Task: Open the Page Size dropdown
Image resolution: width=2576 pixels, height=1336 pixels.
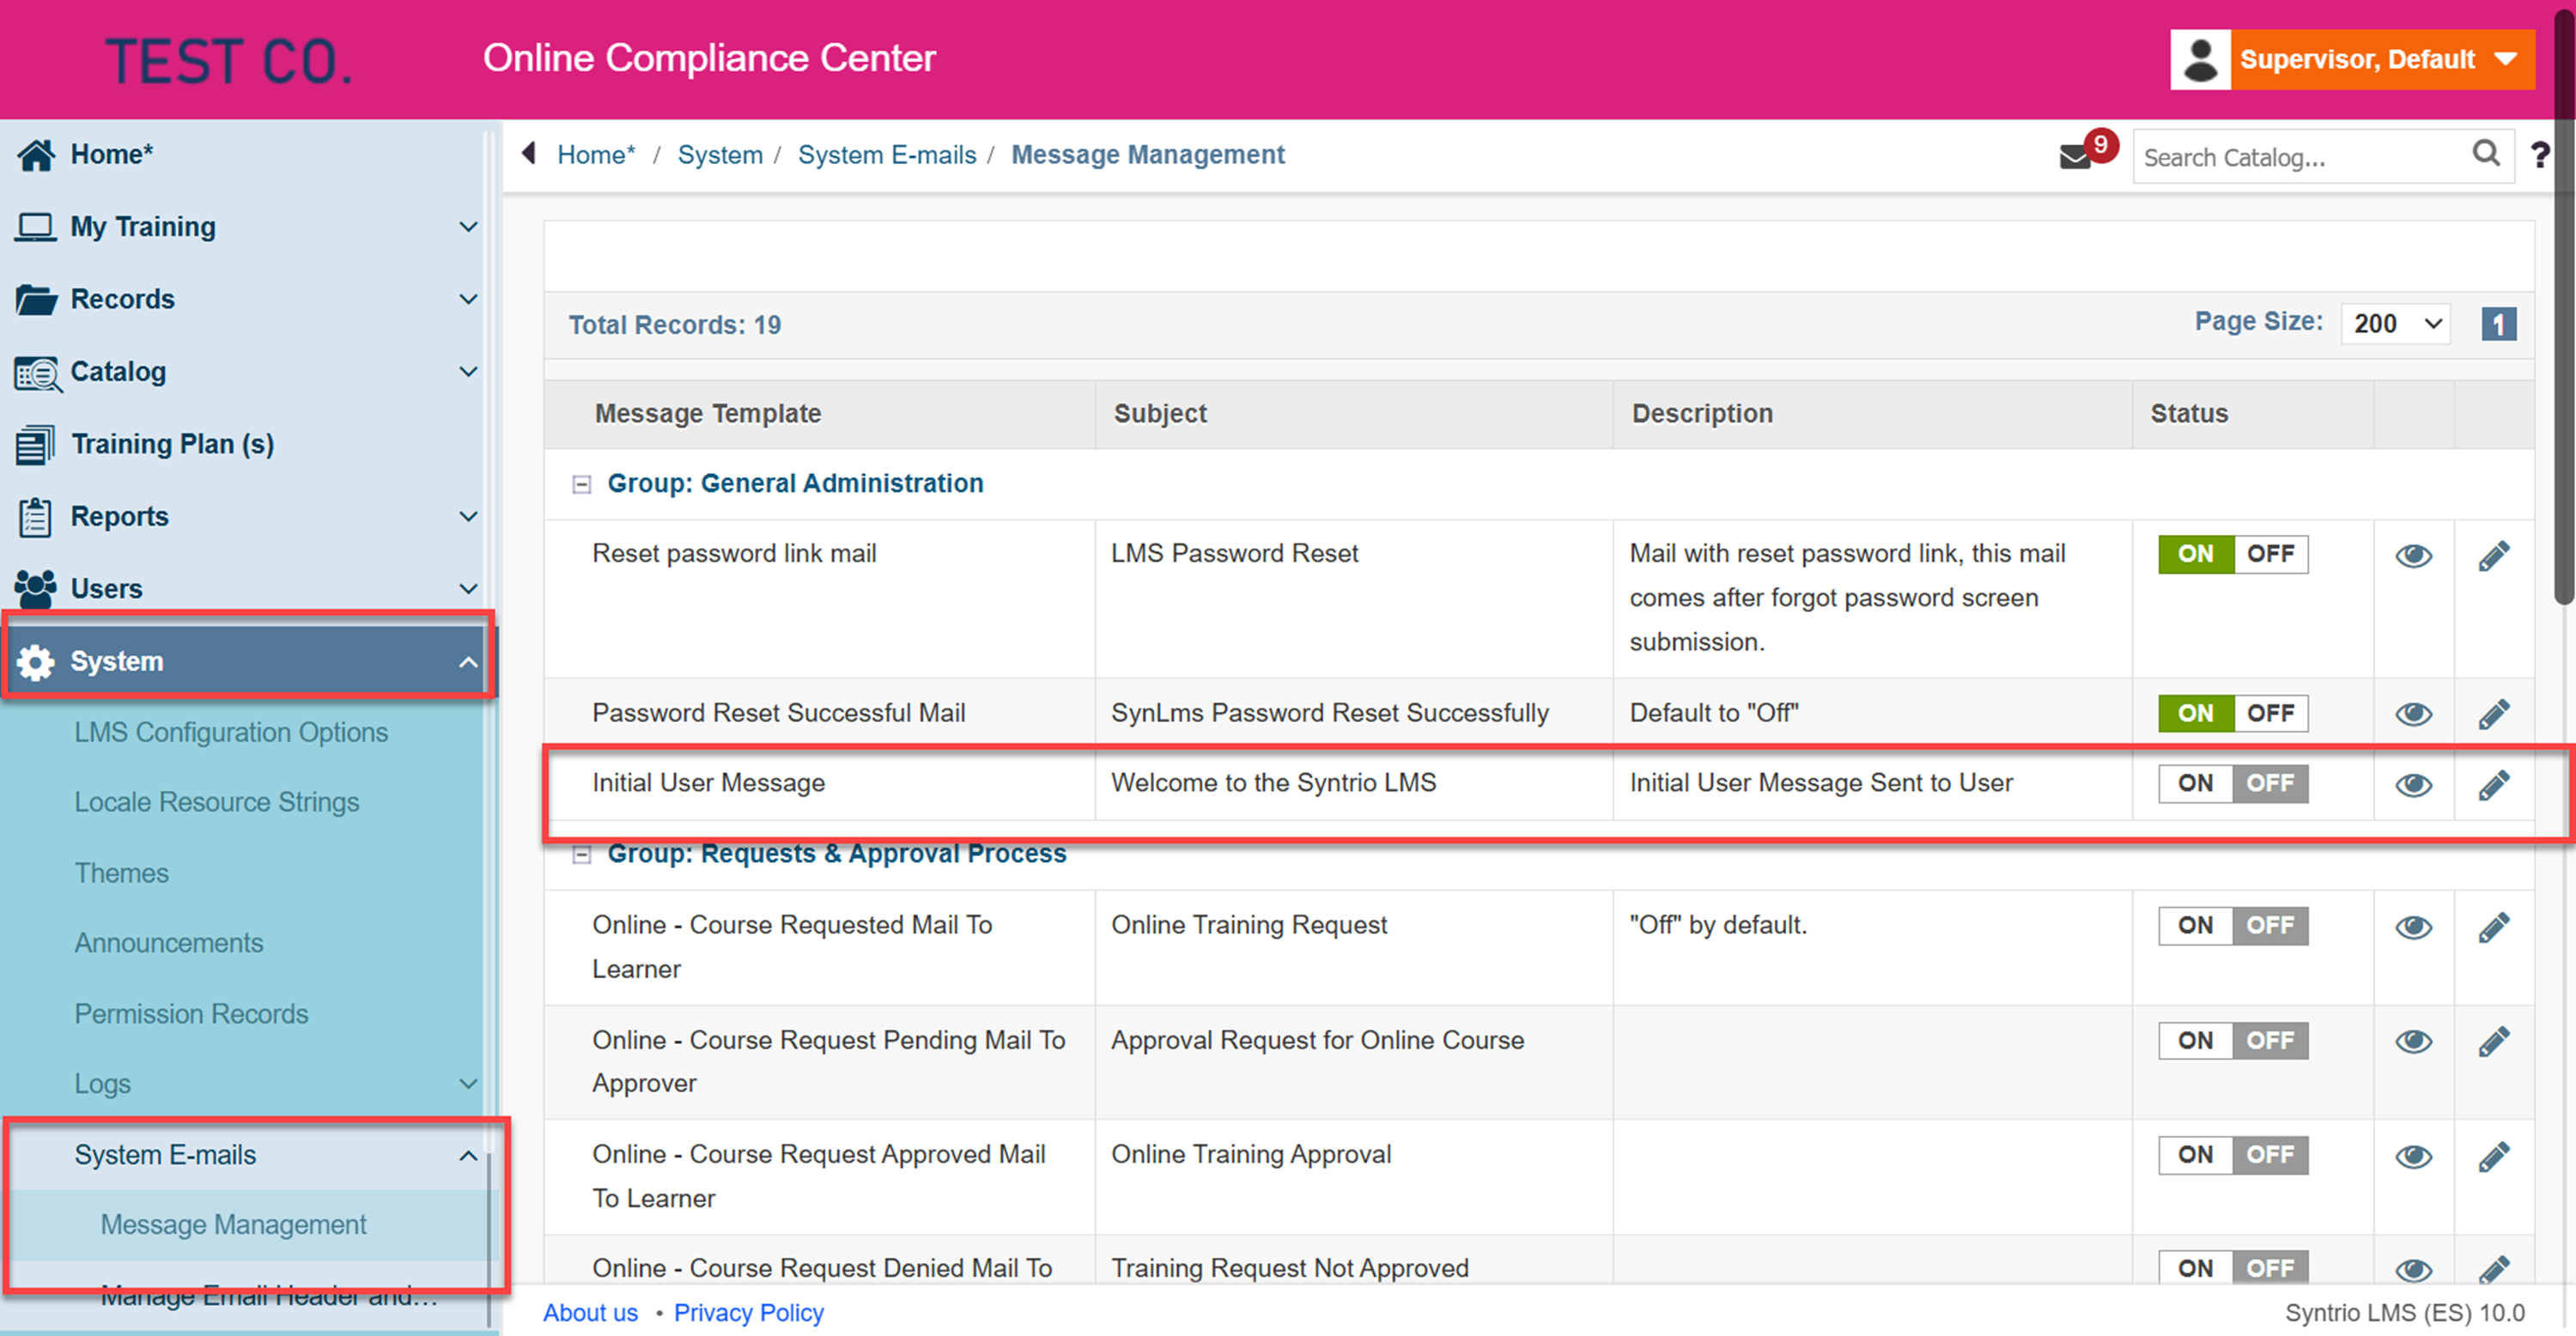Action: click(x=2396, y=324)
